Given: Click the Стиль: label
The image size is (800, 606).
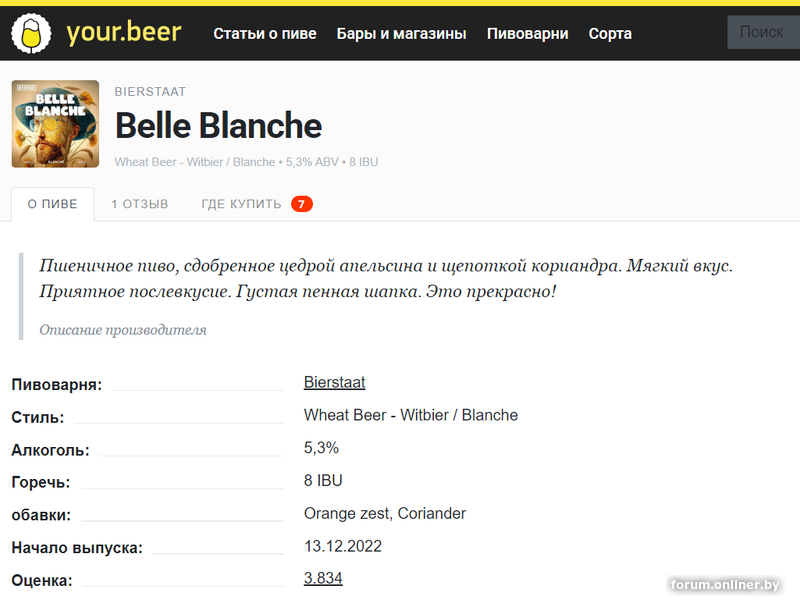Looking at the screenshot, I should pyautogui.click(x=38, y=417).
